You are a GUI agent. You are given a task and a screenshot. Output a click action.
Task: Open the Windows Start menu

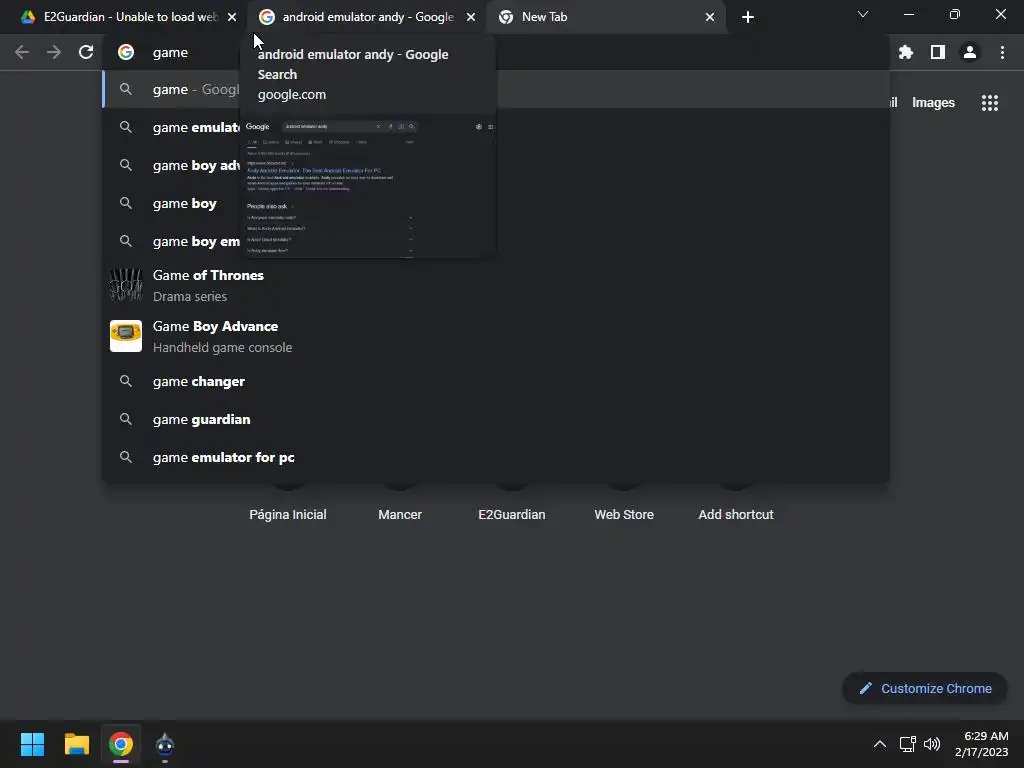click(32, 744)
